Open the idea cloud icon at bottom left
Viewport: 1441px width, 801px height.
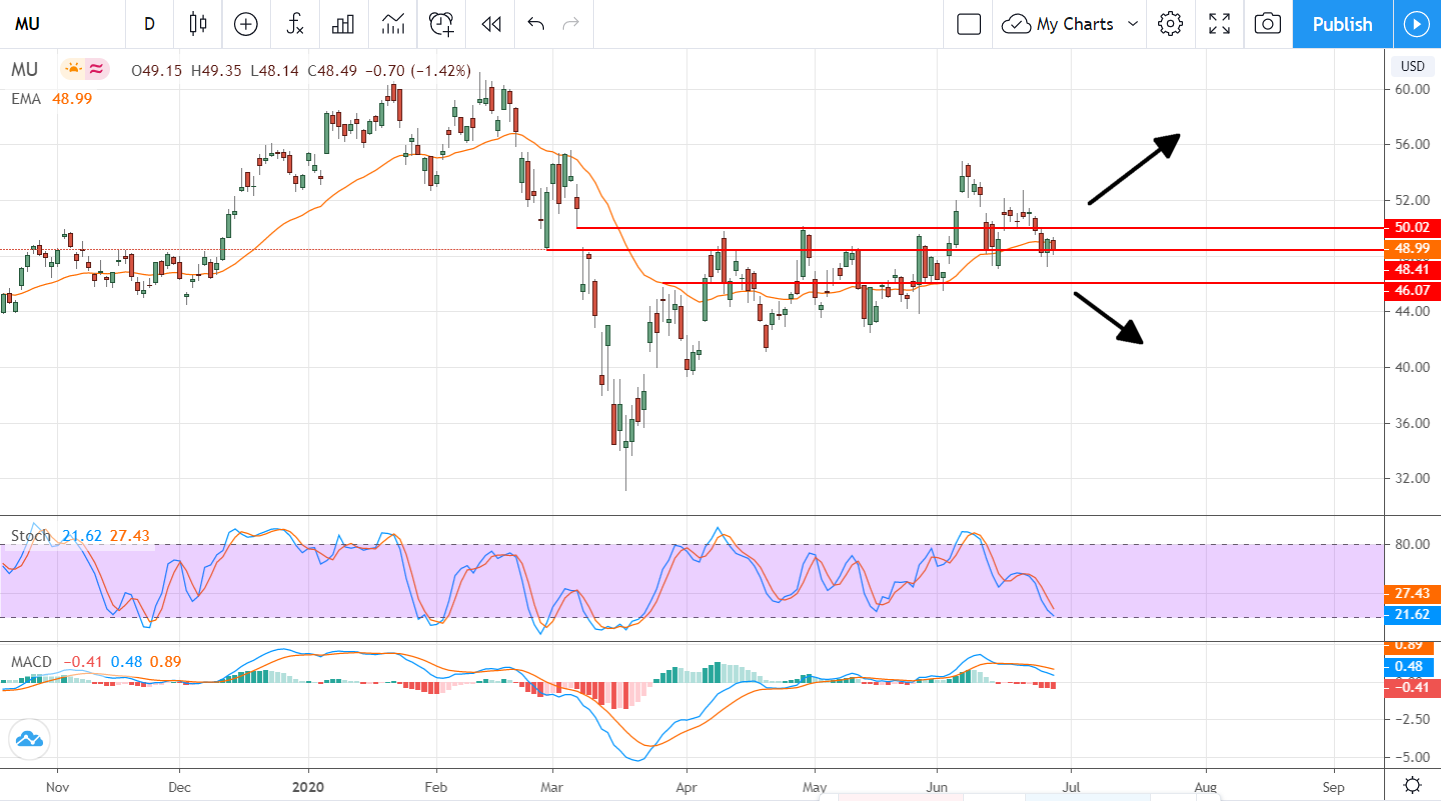29,739
